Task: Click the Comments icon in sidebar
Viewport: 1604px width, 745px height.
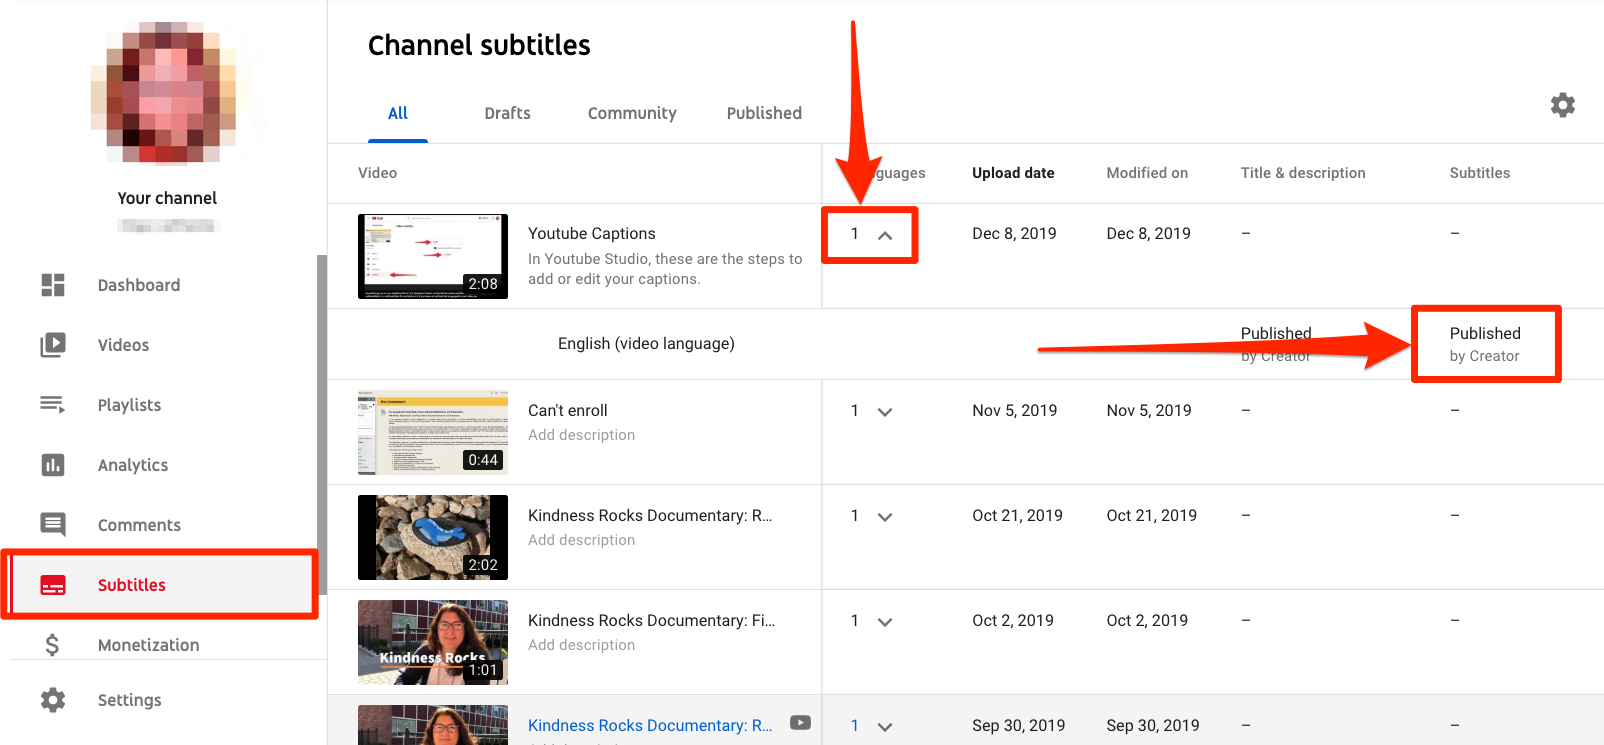Action: click(53, 525)
